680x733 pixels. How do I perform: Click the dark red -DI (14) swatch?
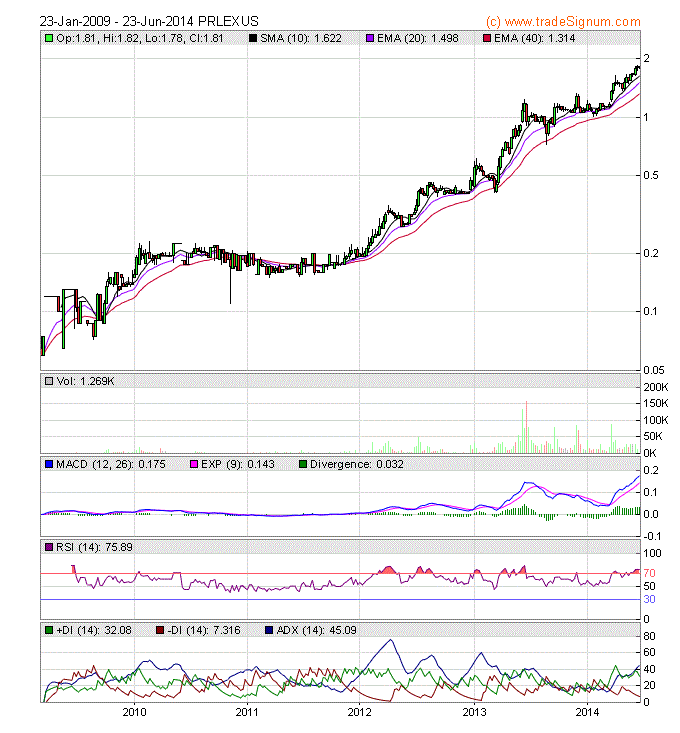click(160, 630)
